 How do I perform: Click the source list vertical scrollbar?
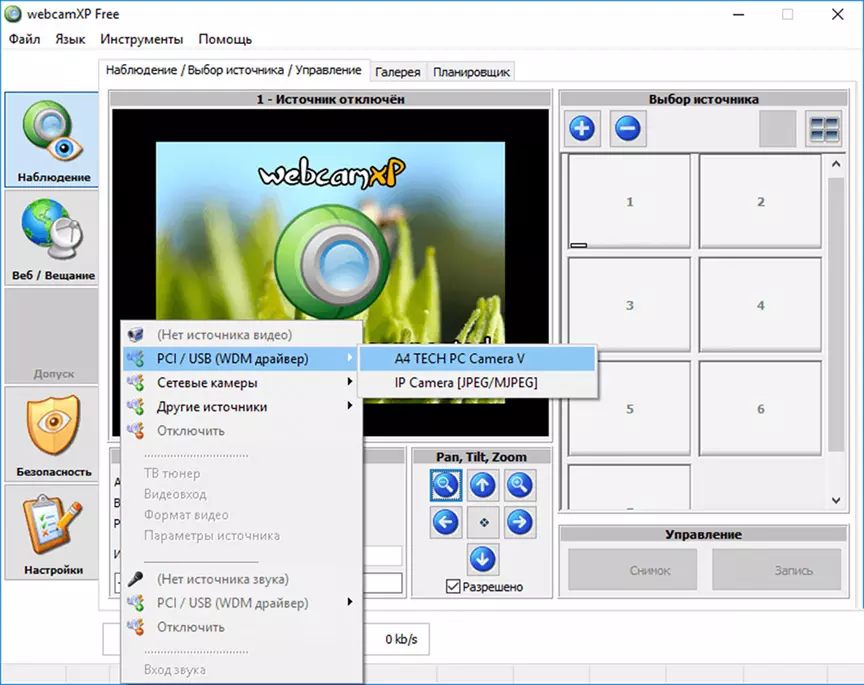836,332
